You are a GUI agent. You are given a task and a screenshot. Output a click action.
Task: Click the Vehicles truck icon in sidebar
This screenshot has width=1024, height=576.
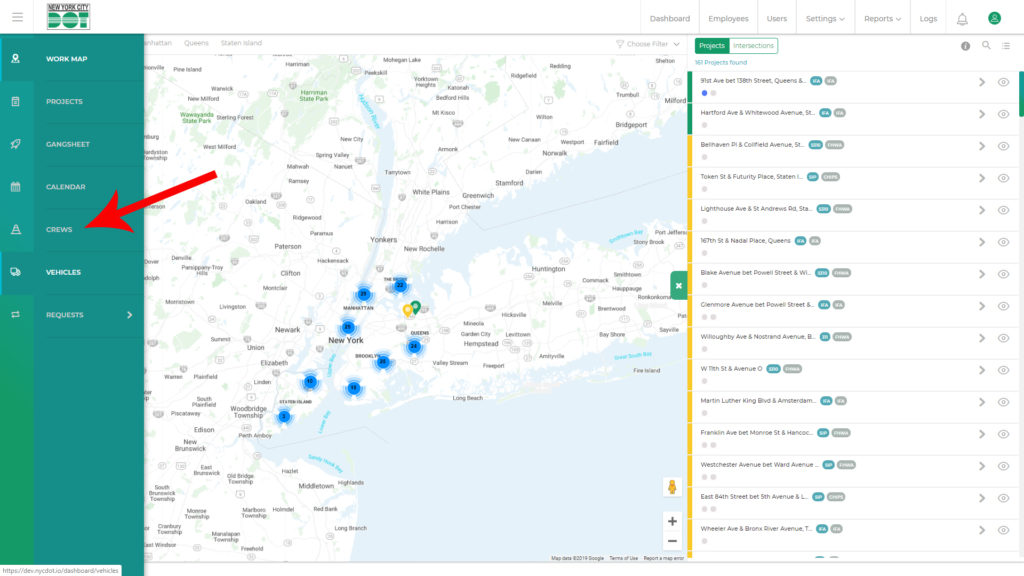(16, 272)
